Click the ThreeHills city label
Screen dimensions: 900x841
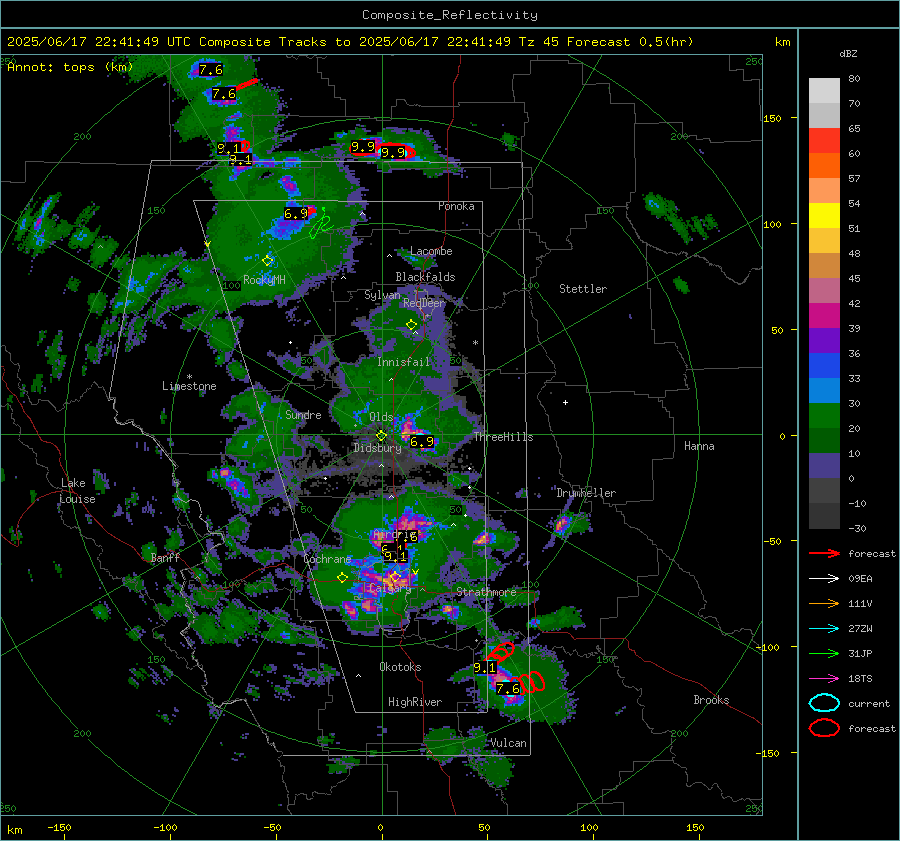(x=503, y=437)
